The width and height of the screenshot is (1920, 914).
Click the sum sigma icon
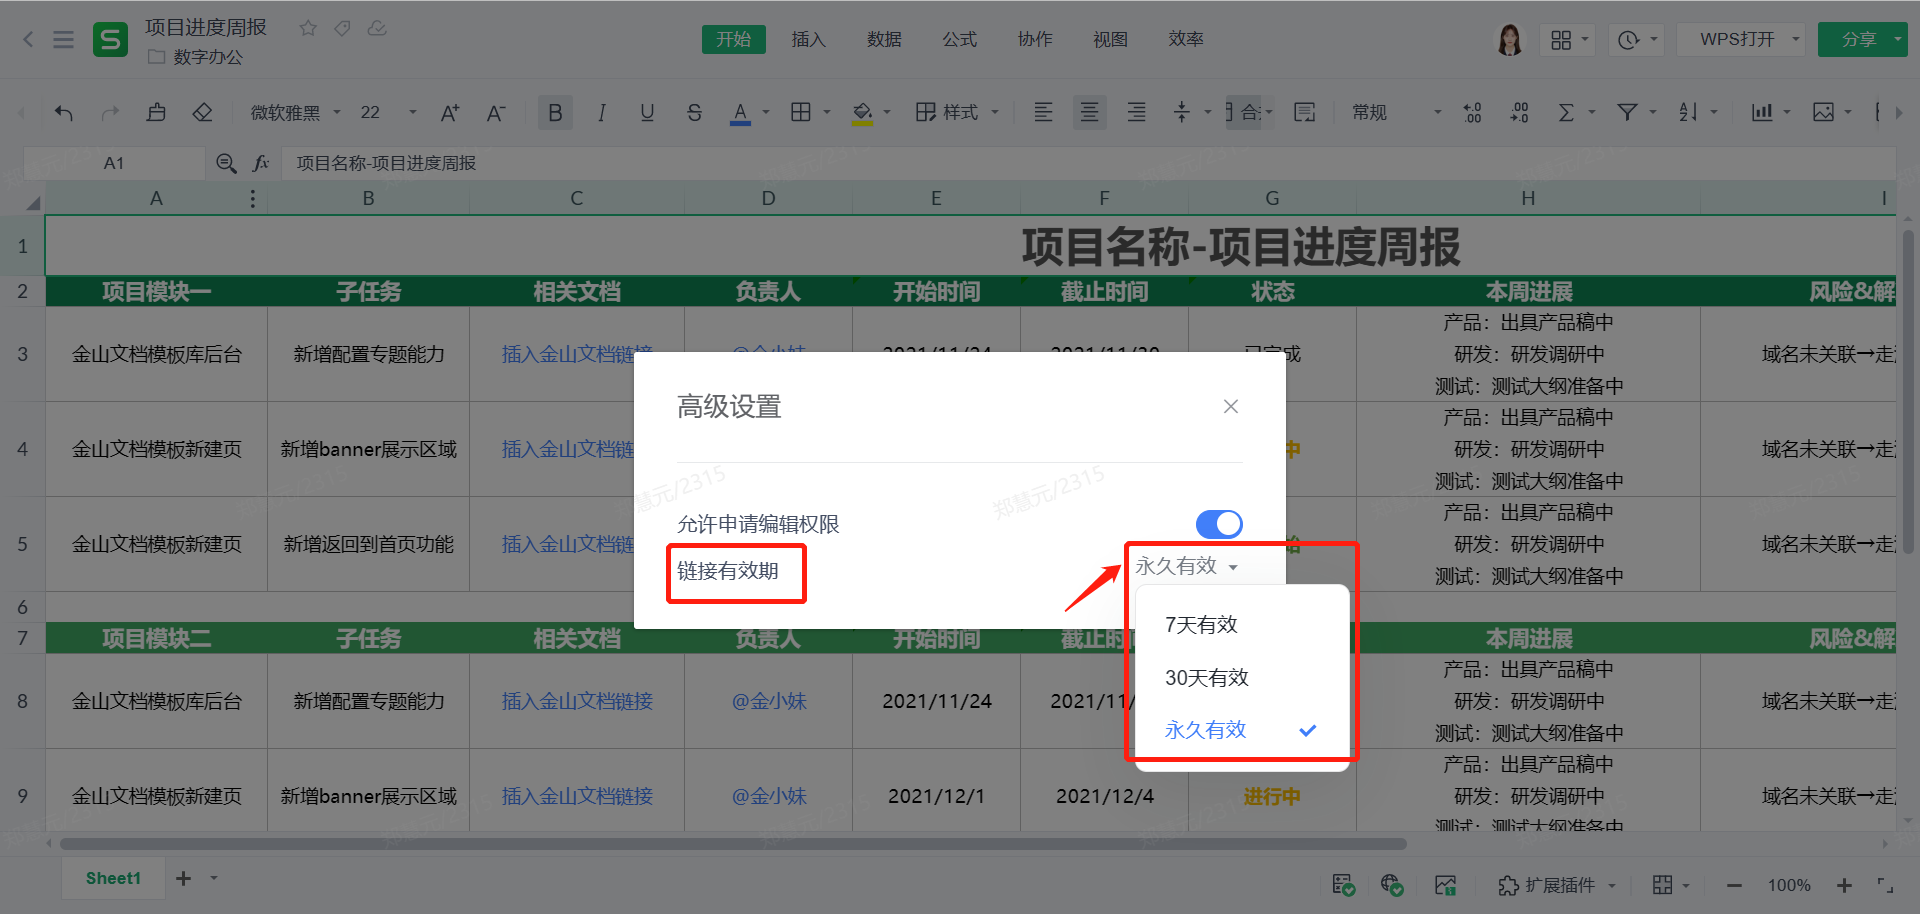point(1566,113)
